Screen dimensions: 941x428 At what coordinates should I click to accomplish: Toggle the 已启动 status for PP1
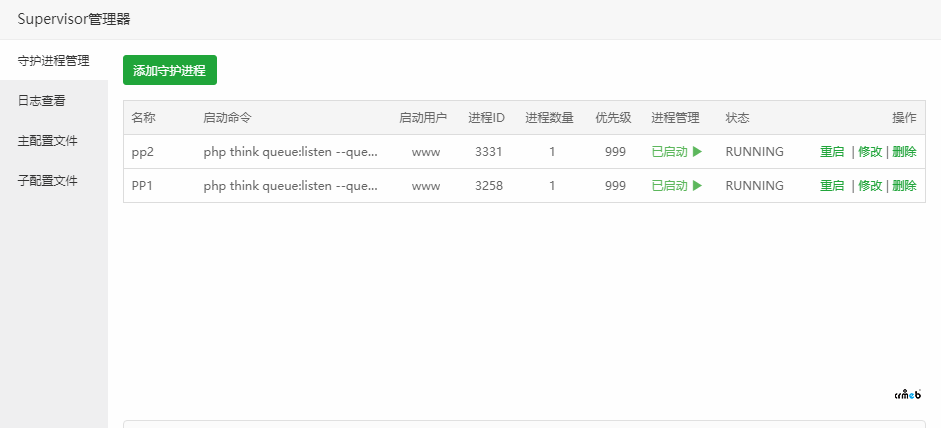pyautogui.click(x=676, y=186)
